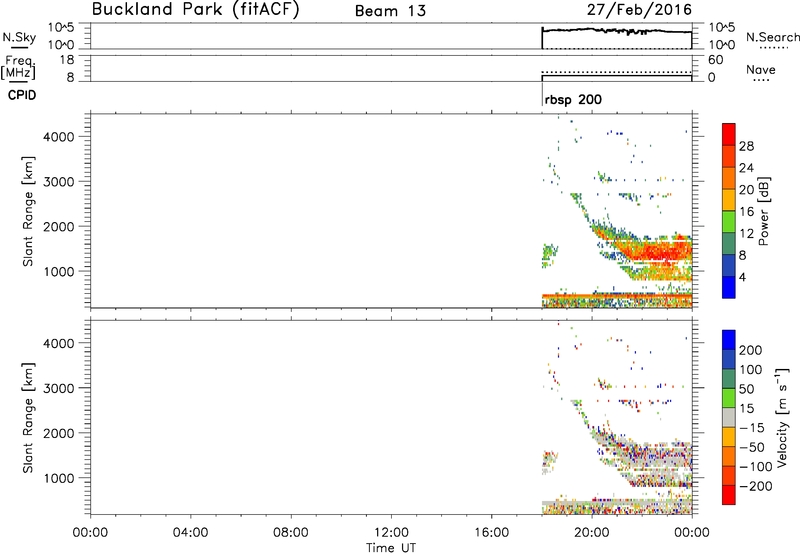
Task: Pick the Power colorbar segment between 4 and 8
Action: [x=729, y=265]
